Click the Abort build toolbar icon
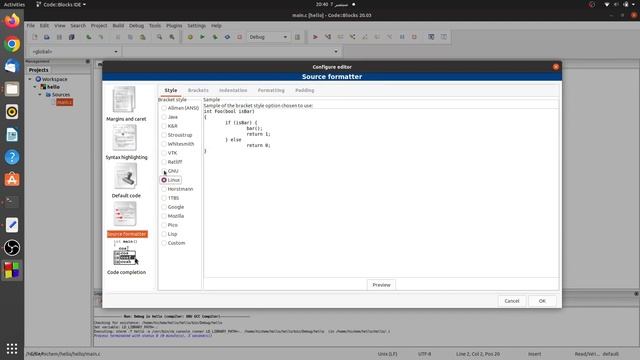640x360 pixels. click(x=240, y=37)
